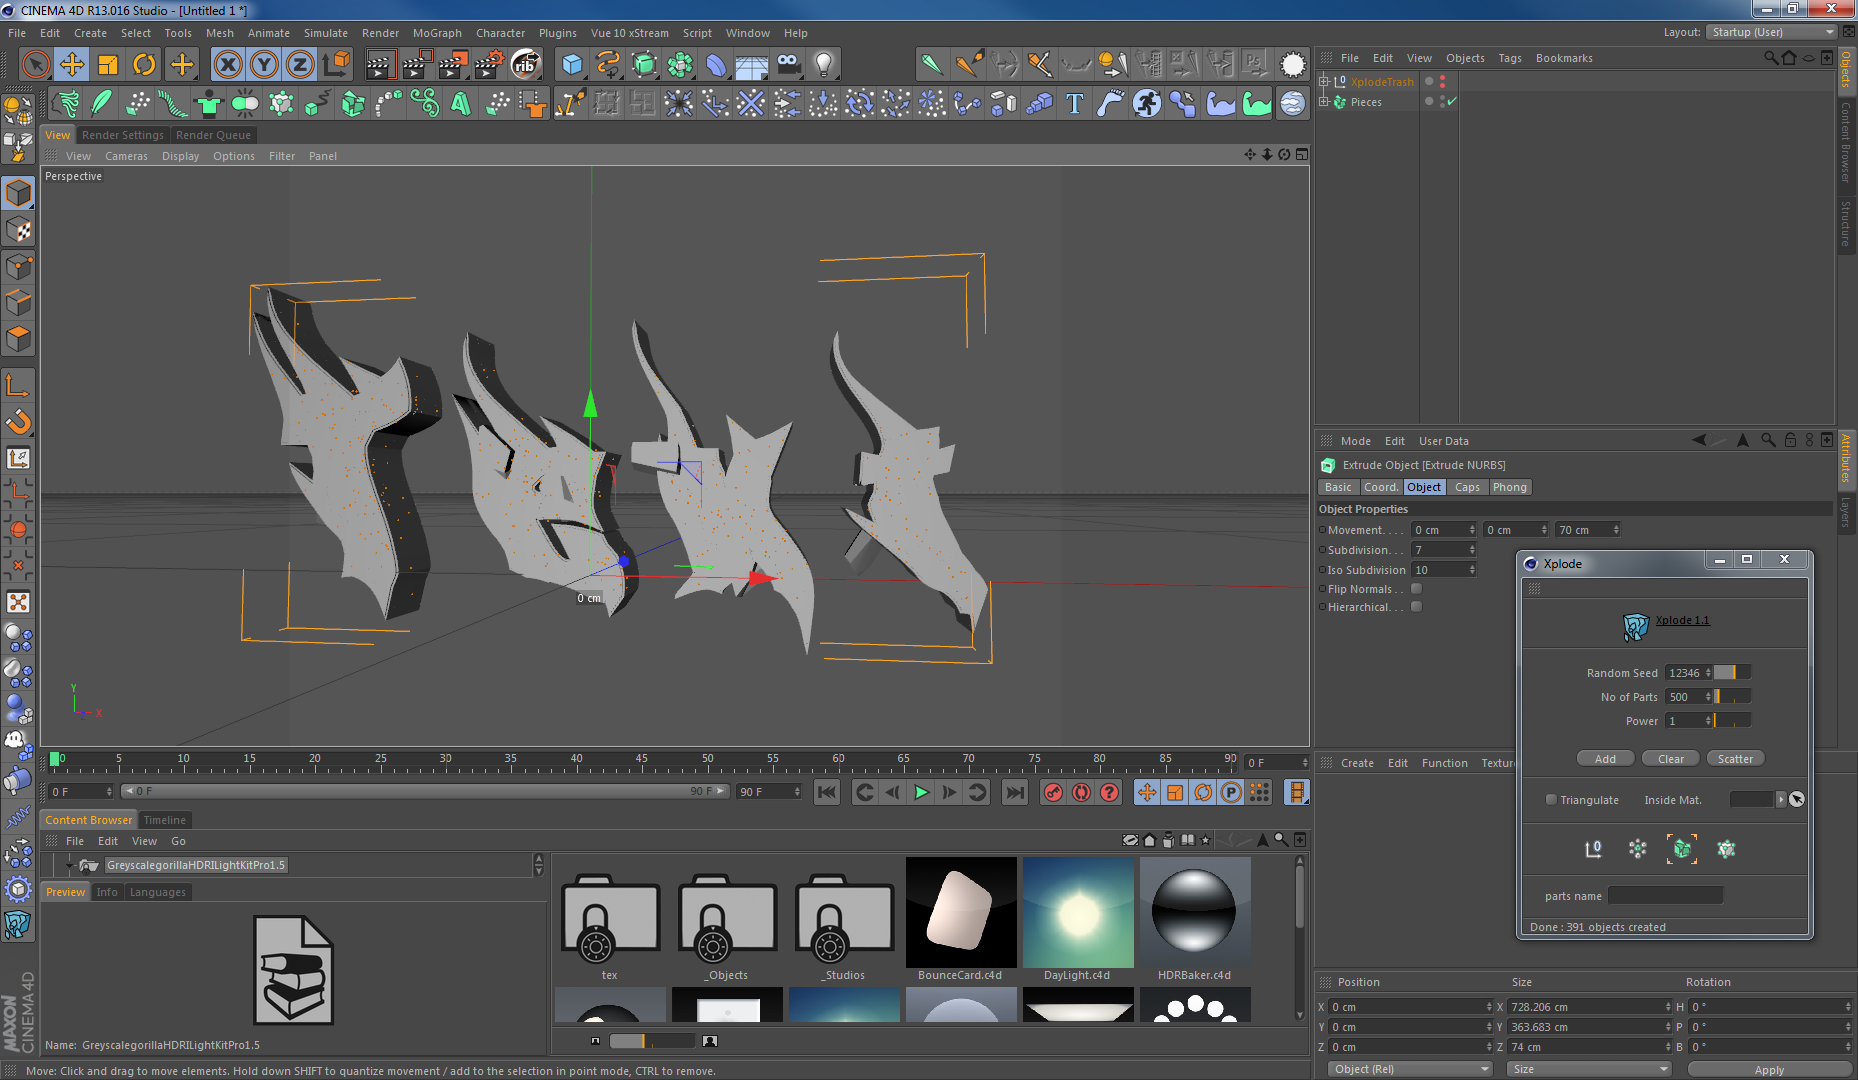This screenshot has width=1858, height=1080.
Task: Click the selected fracture mode icon in Xplode
Action: (1682, 849)
